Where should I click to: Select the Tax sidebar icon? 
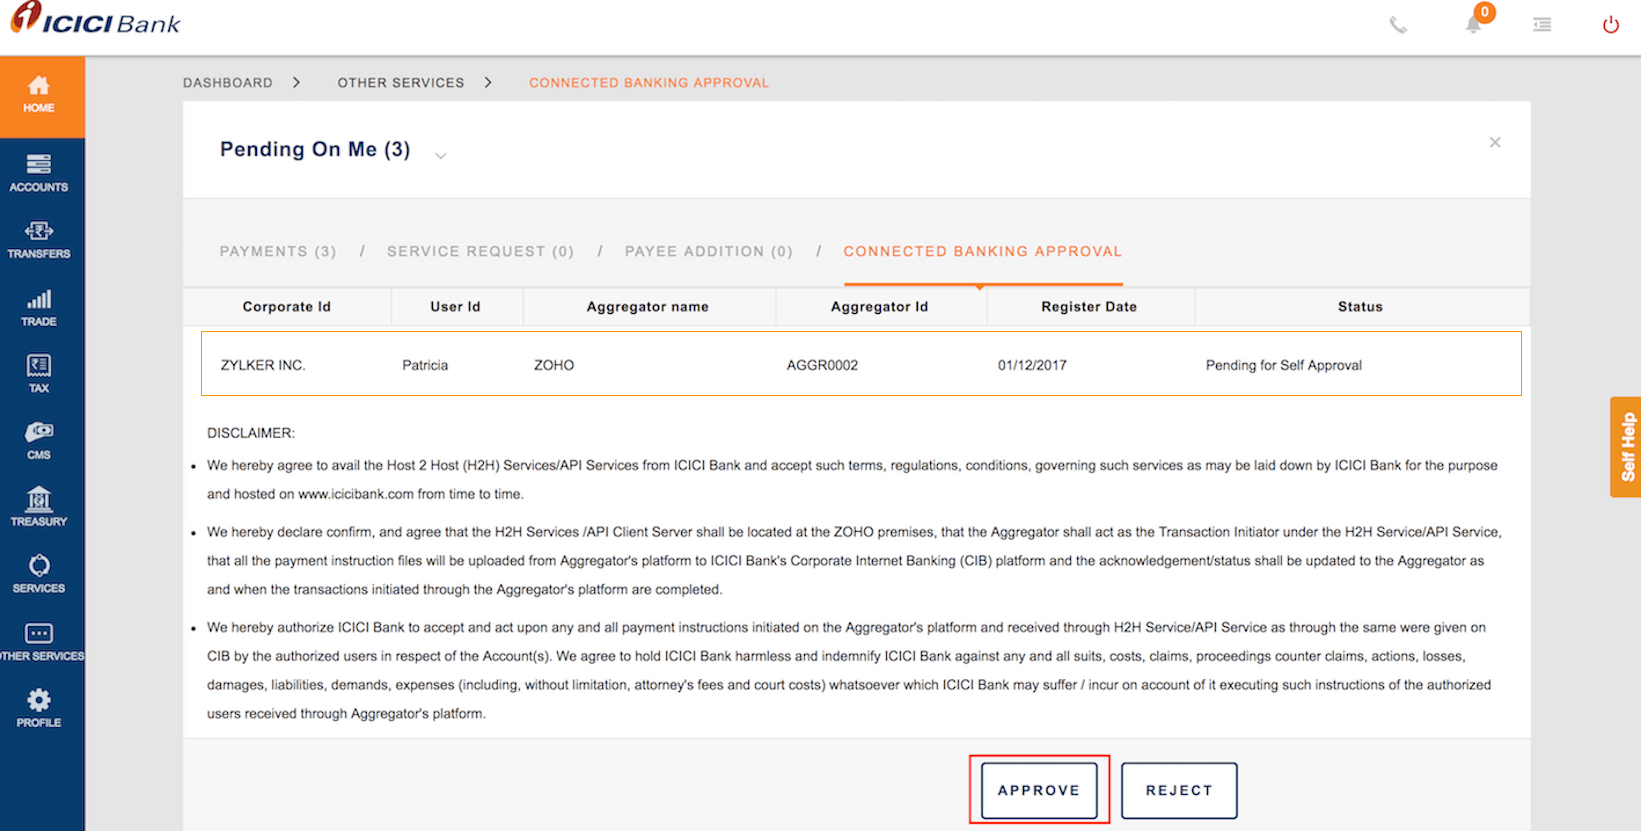pos(39,373)
